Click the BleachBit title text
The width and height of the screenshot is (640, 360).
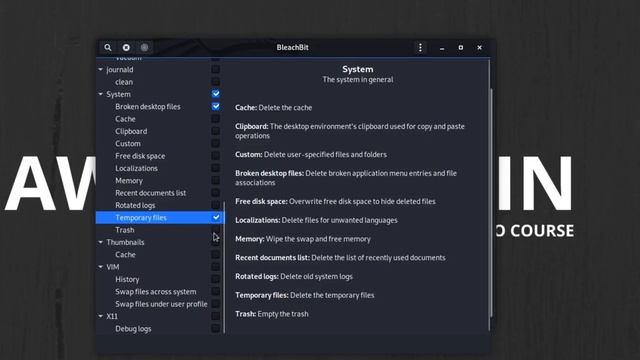(x=292, y=47)
